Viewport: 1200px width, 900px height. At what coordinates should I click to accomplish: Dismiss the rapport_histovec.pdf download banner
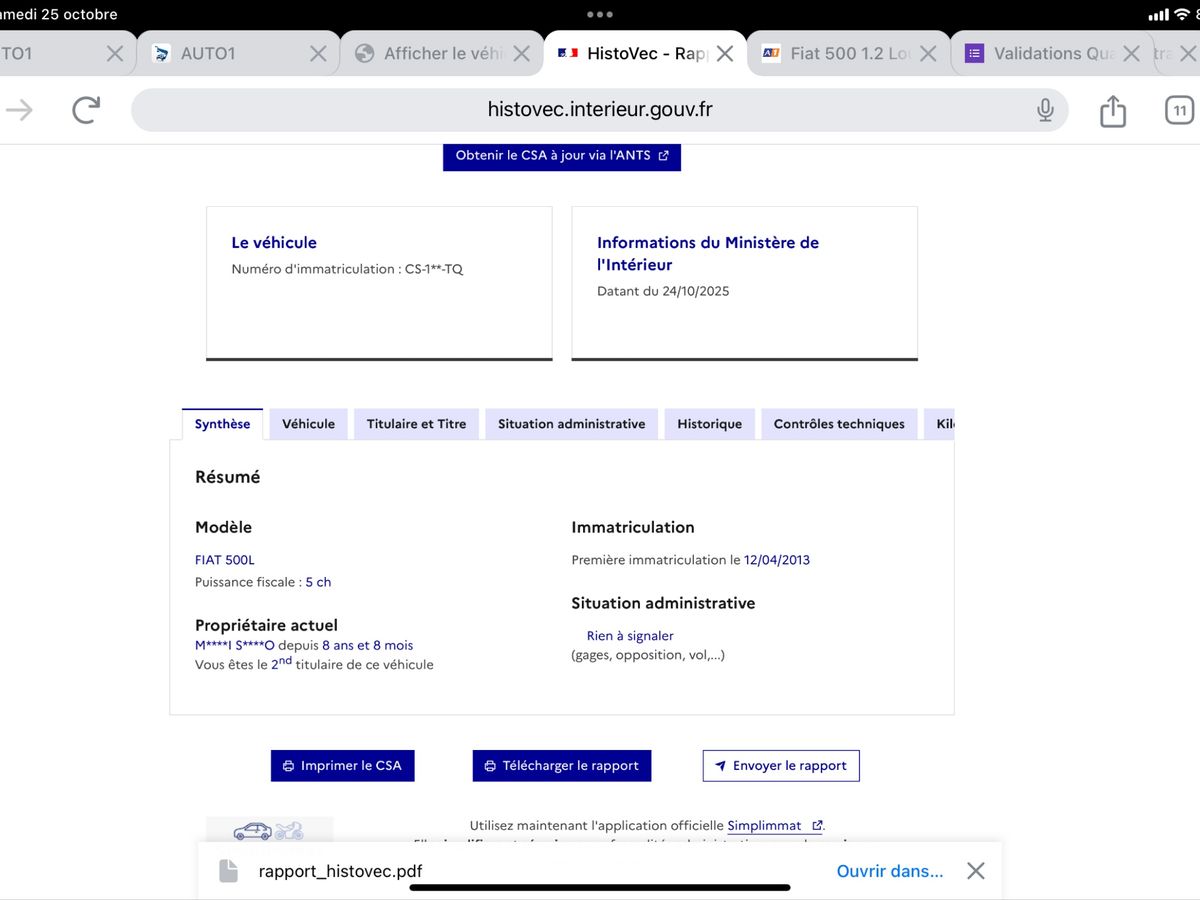click(x=976, y=871)
